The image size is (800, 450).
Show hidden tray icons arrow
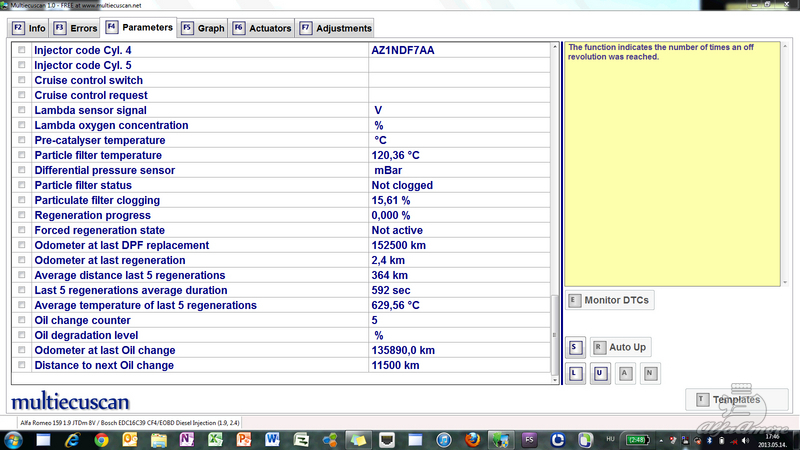tap(661, 440)
